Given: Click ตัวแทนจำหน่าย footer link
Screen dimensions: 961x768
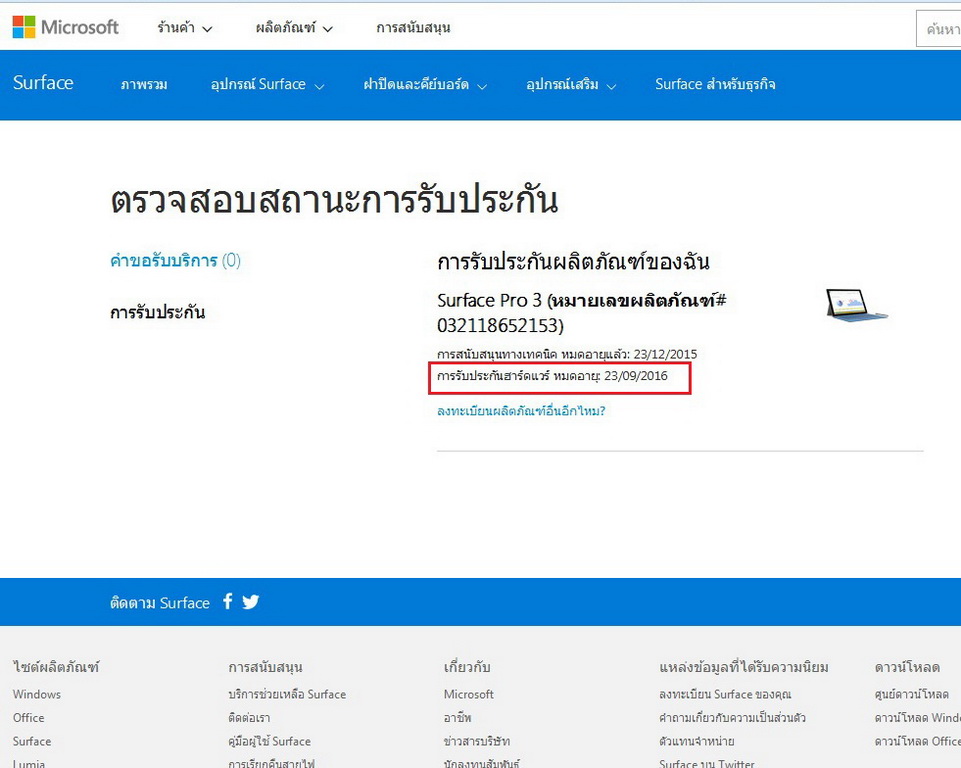Looking at the screenshot, I should click(696, 742).
